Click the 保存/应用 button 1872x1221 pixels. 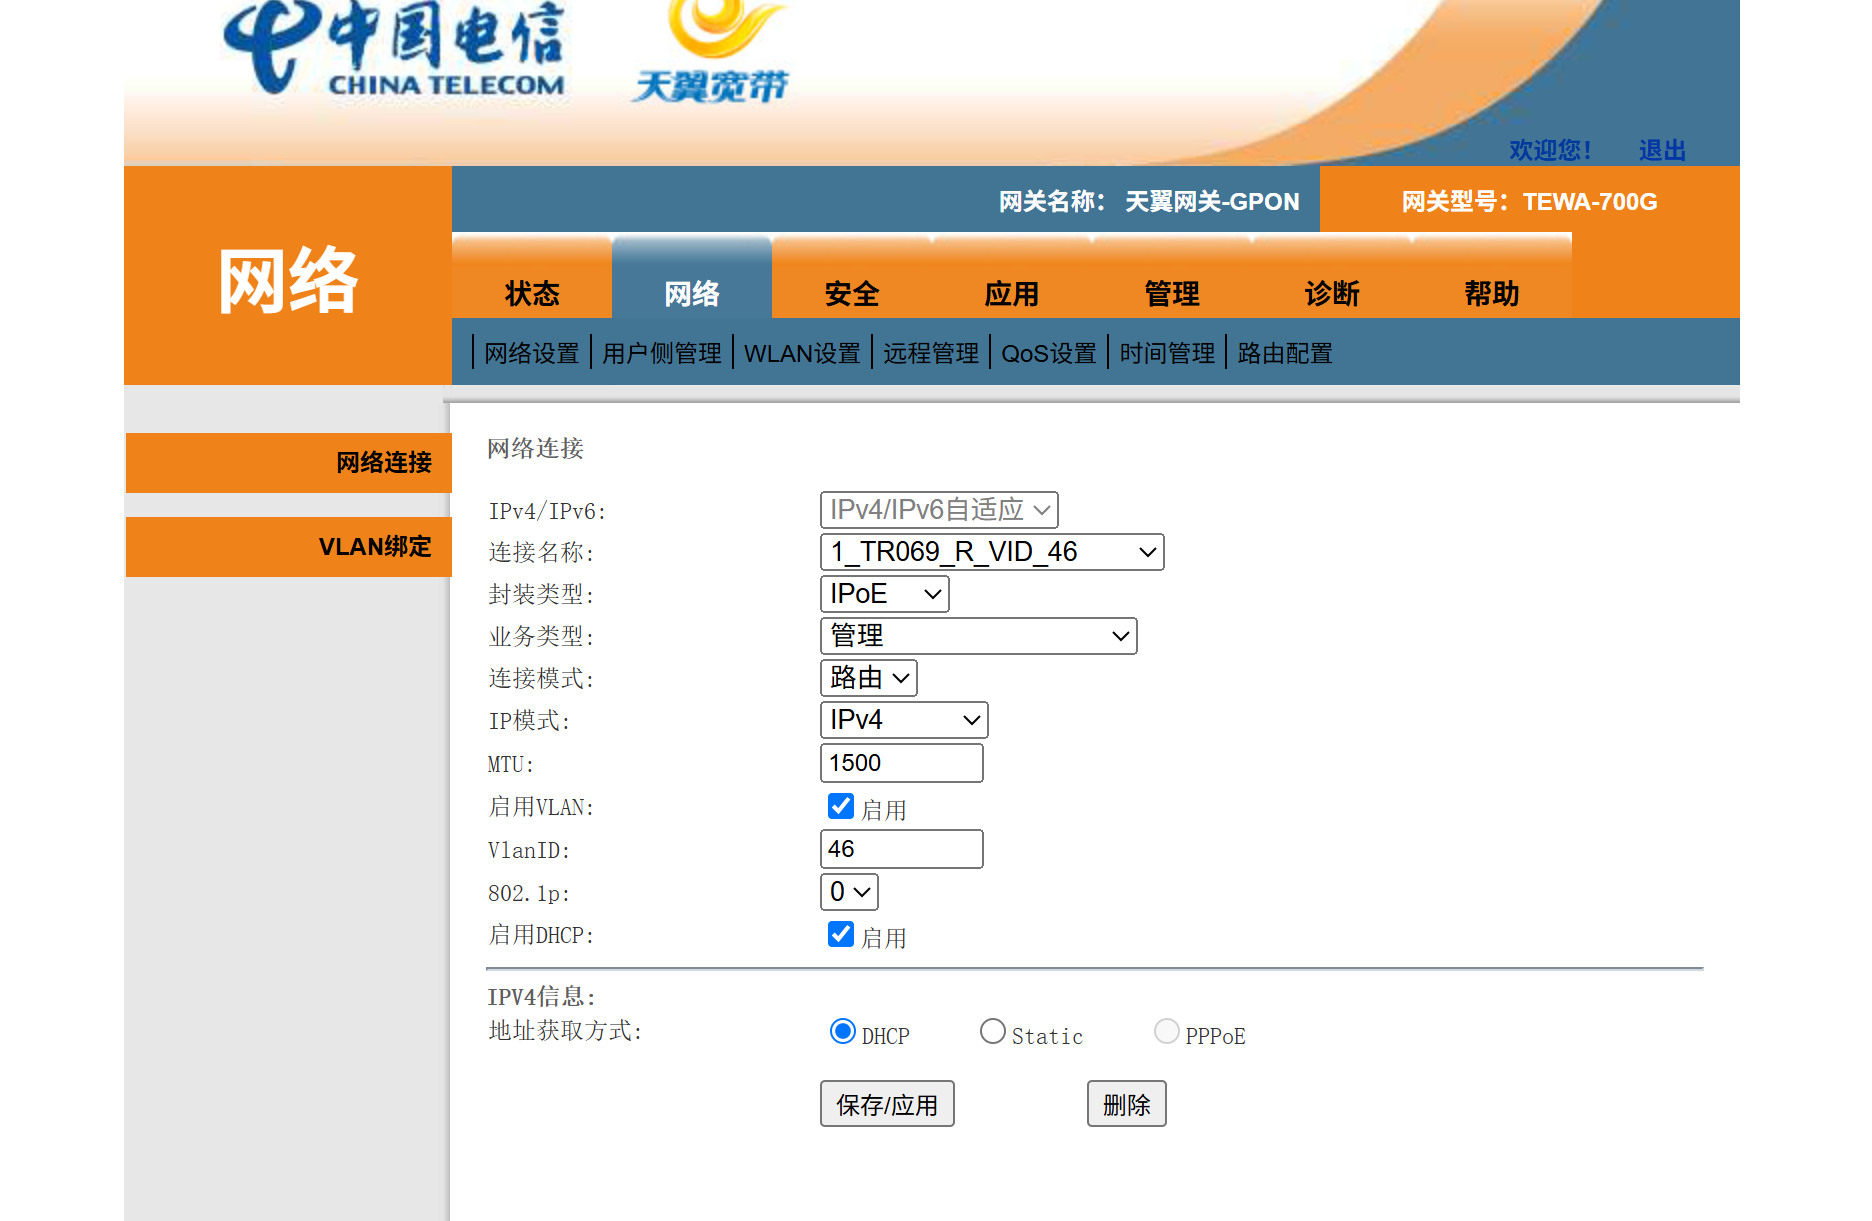887,1104
